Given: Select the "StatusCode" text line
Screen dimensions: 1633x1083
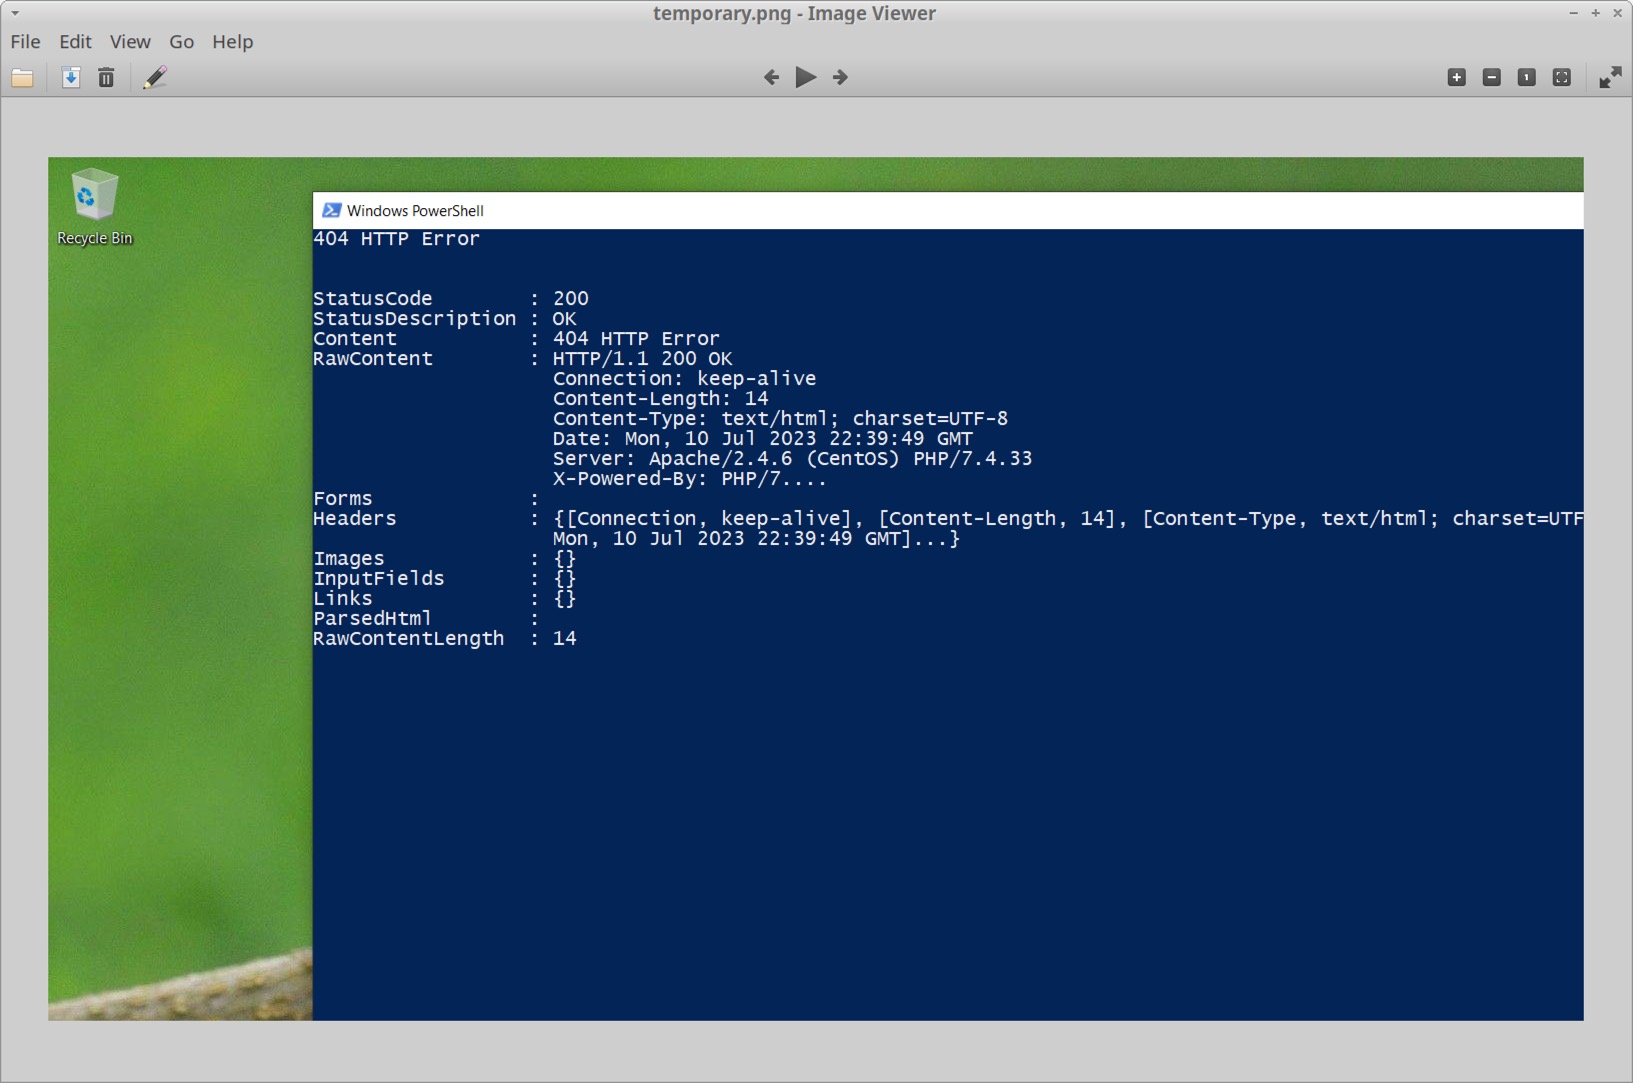Looking at the screenshot, I should pos(451,298).
